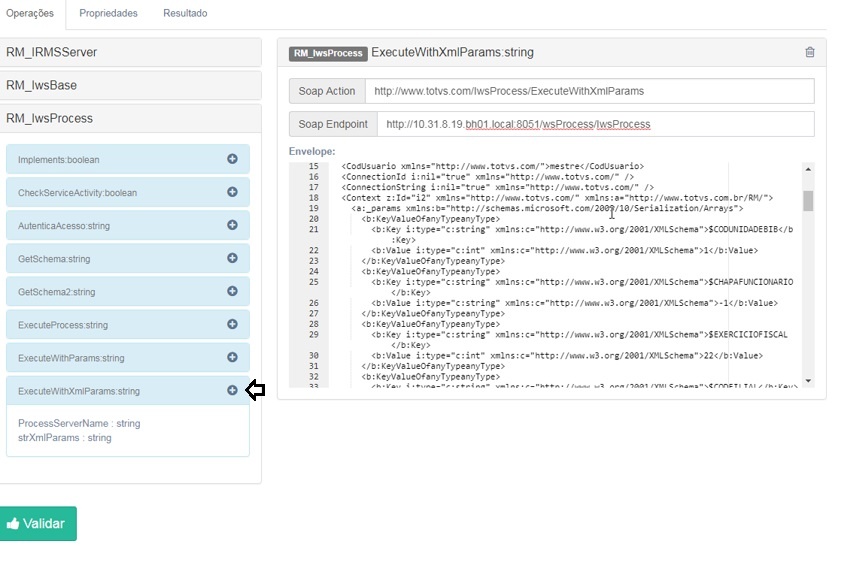Select the CheckServiceActivity:boolean operation row

click(x=127, y=193)
